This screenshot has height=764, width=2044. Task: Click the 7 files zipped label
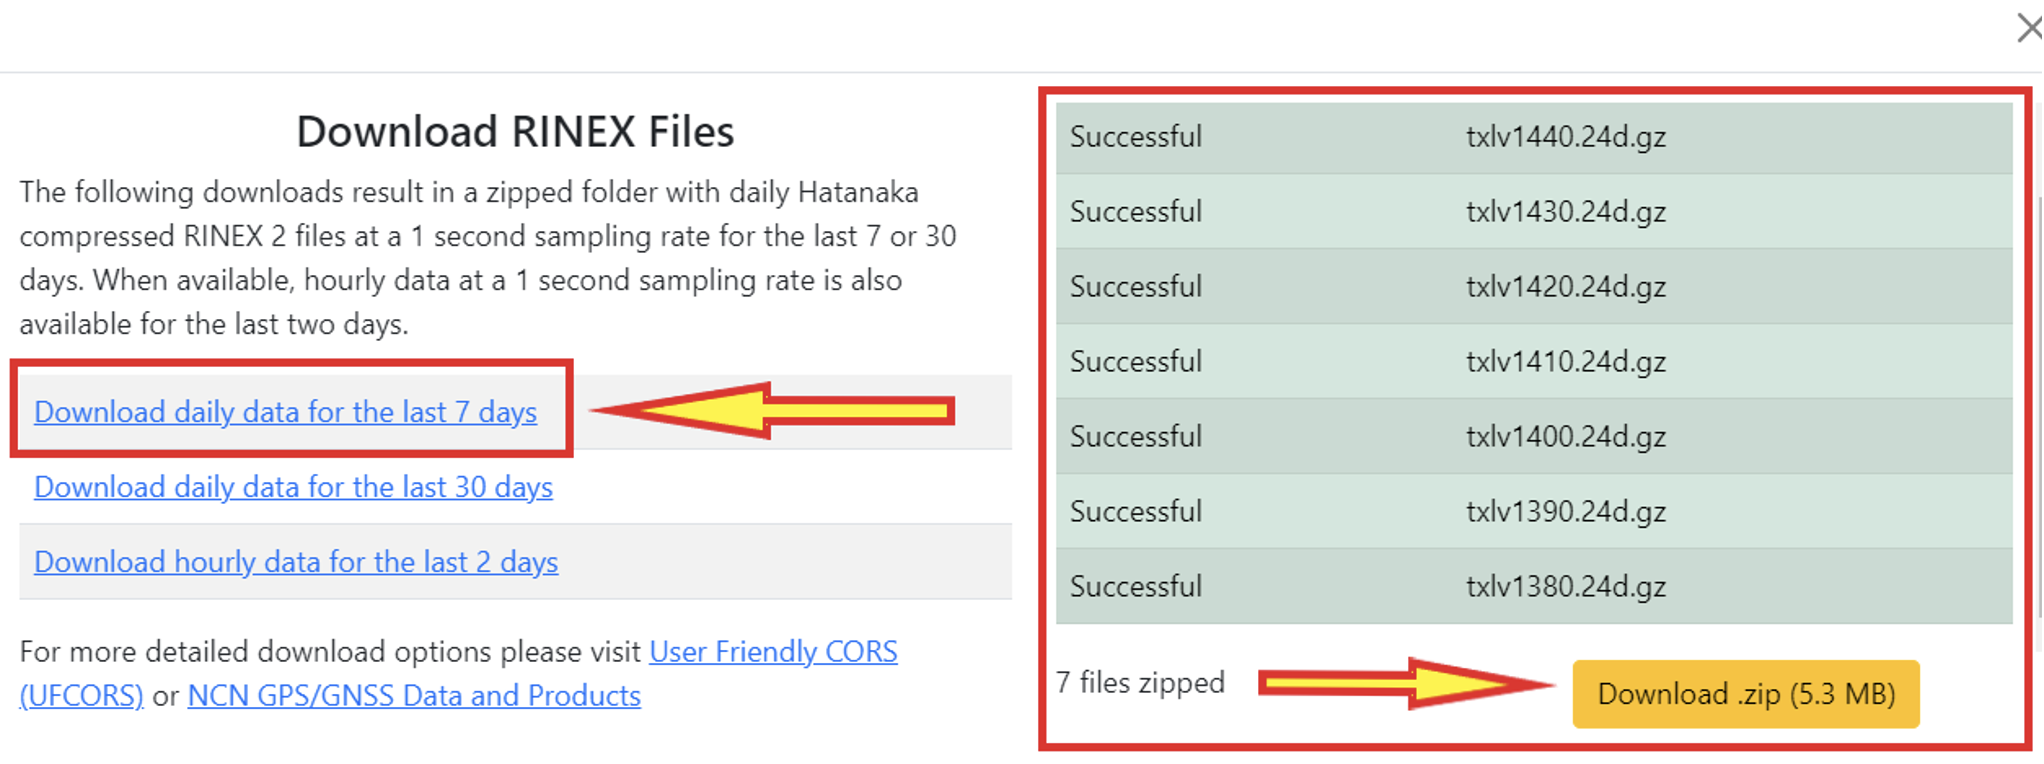click(1140, 683)
